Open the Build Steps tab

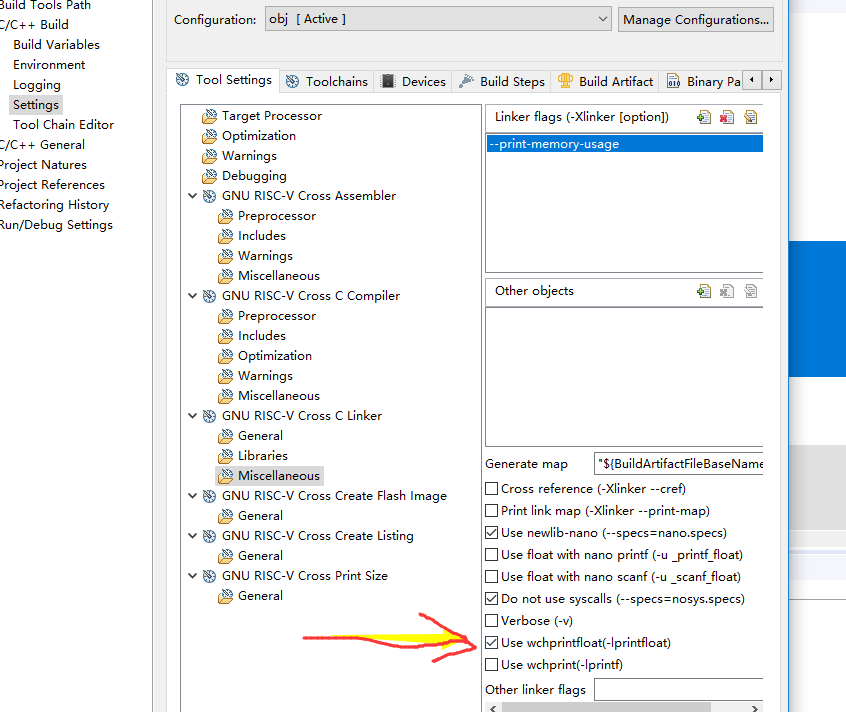502,81
